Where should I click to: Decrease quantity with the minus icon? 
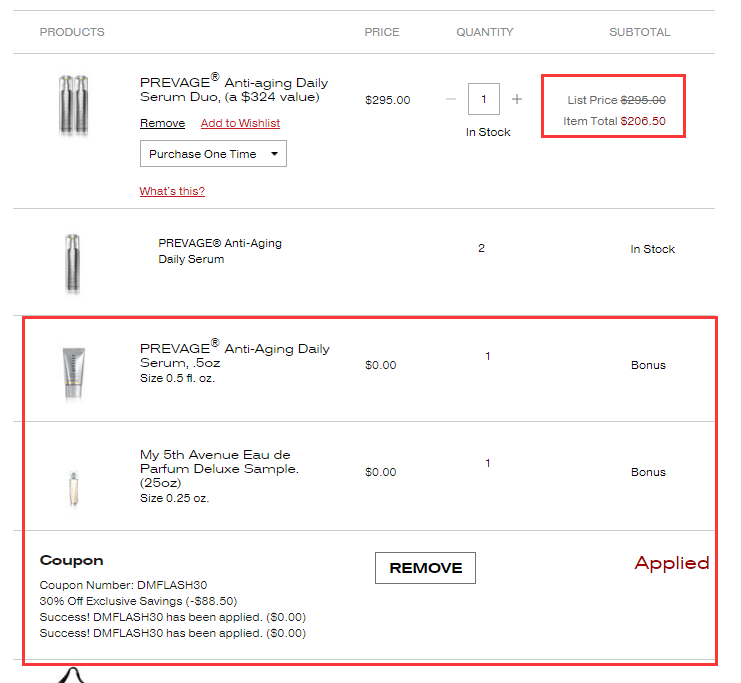click(451, 99)
